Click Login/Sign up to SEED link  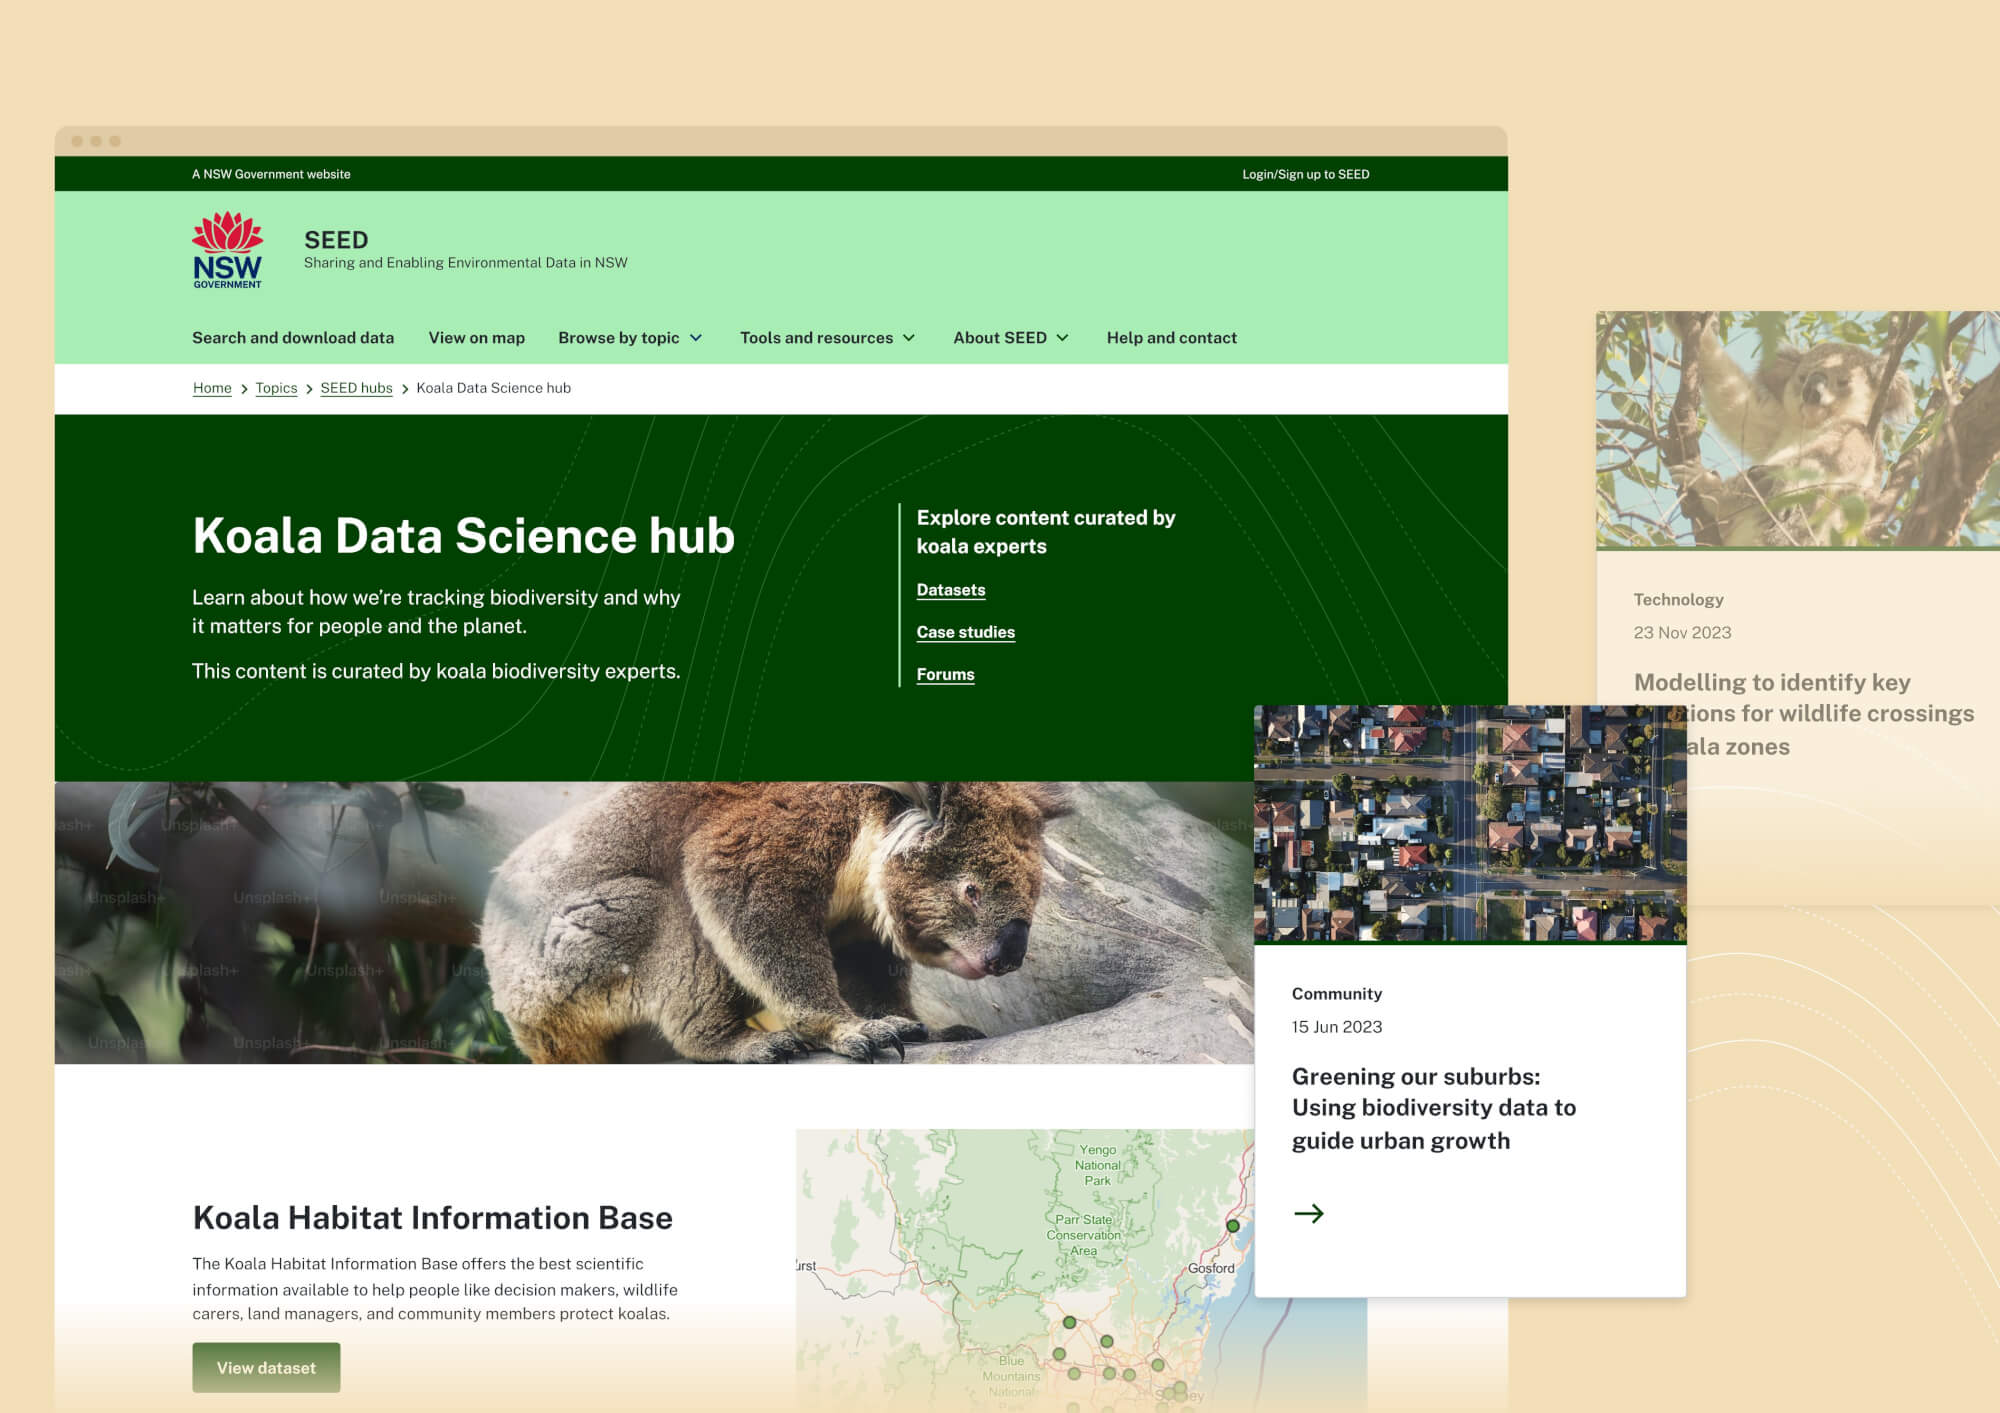click(1306, 174)
